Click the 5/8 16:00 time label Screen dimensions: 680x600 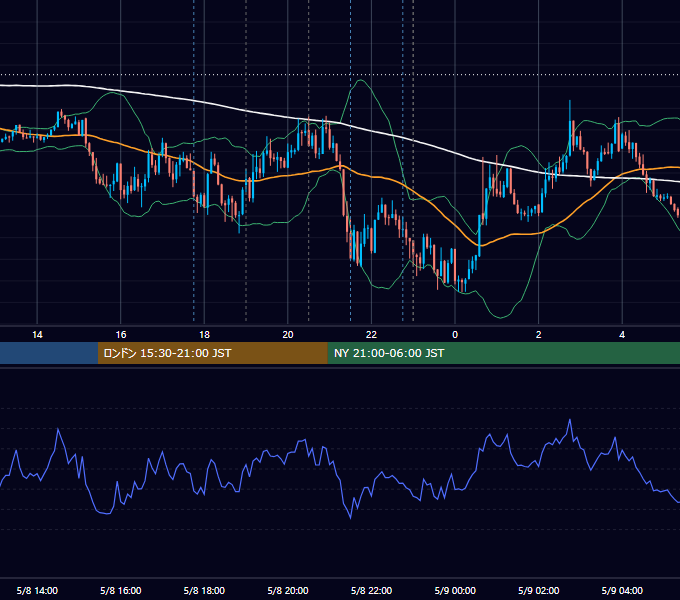[121, 590]
